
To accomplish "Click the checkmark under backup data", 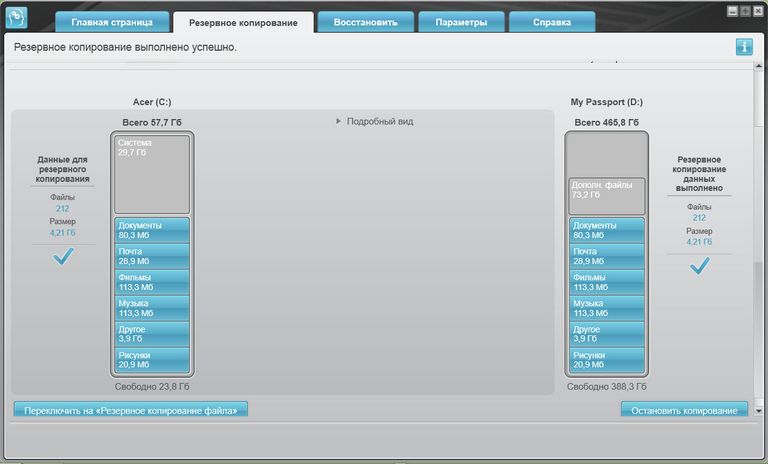I will pyautogui.click(x=63, y=256).
